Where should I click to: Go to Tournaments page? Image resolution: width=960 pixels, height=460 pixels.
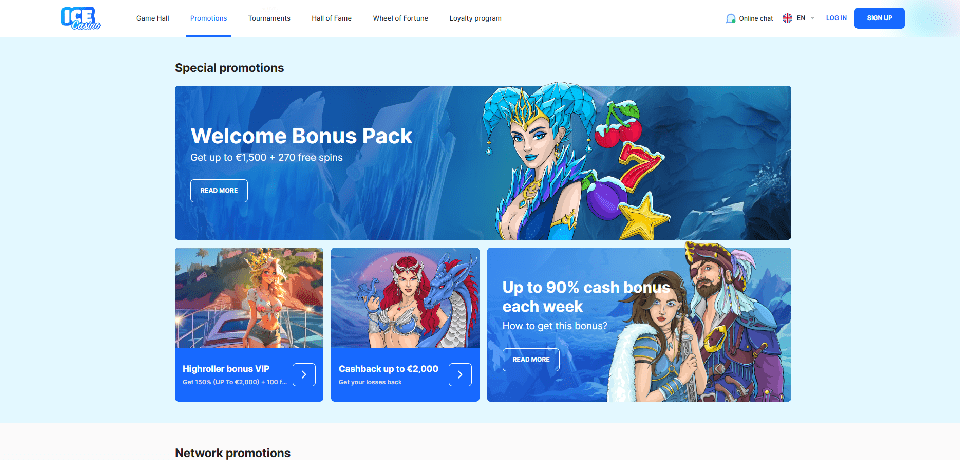click(x=269, y=18)
